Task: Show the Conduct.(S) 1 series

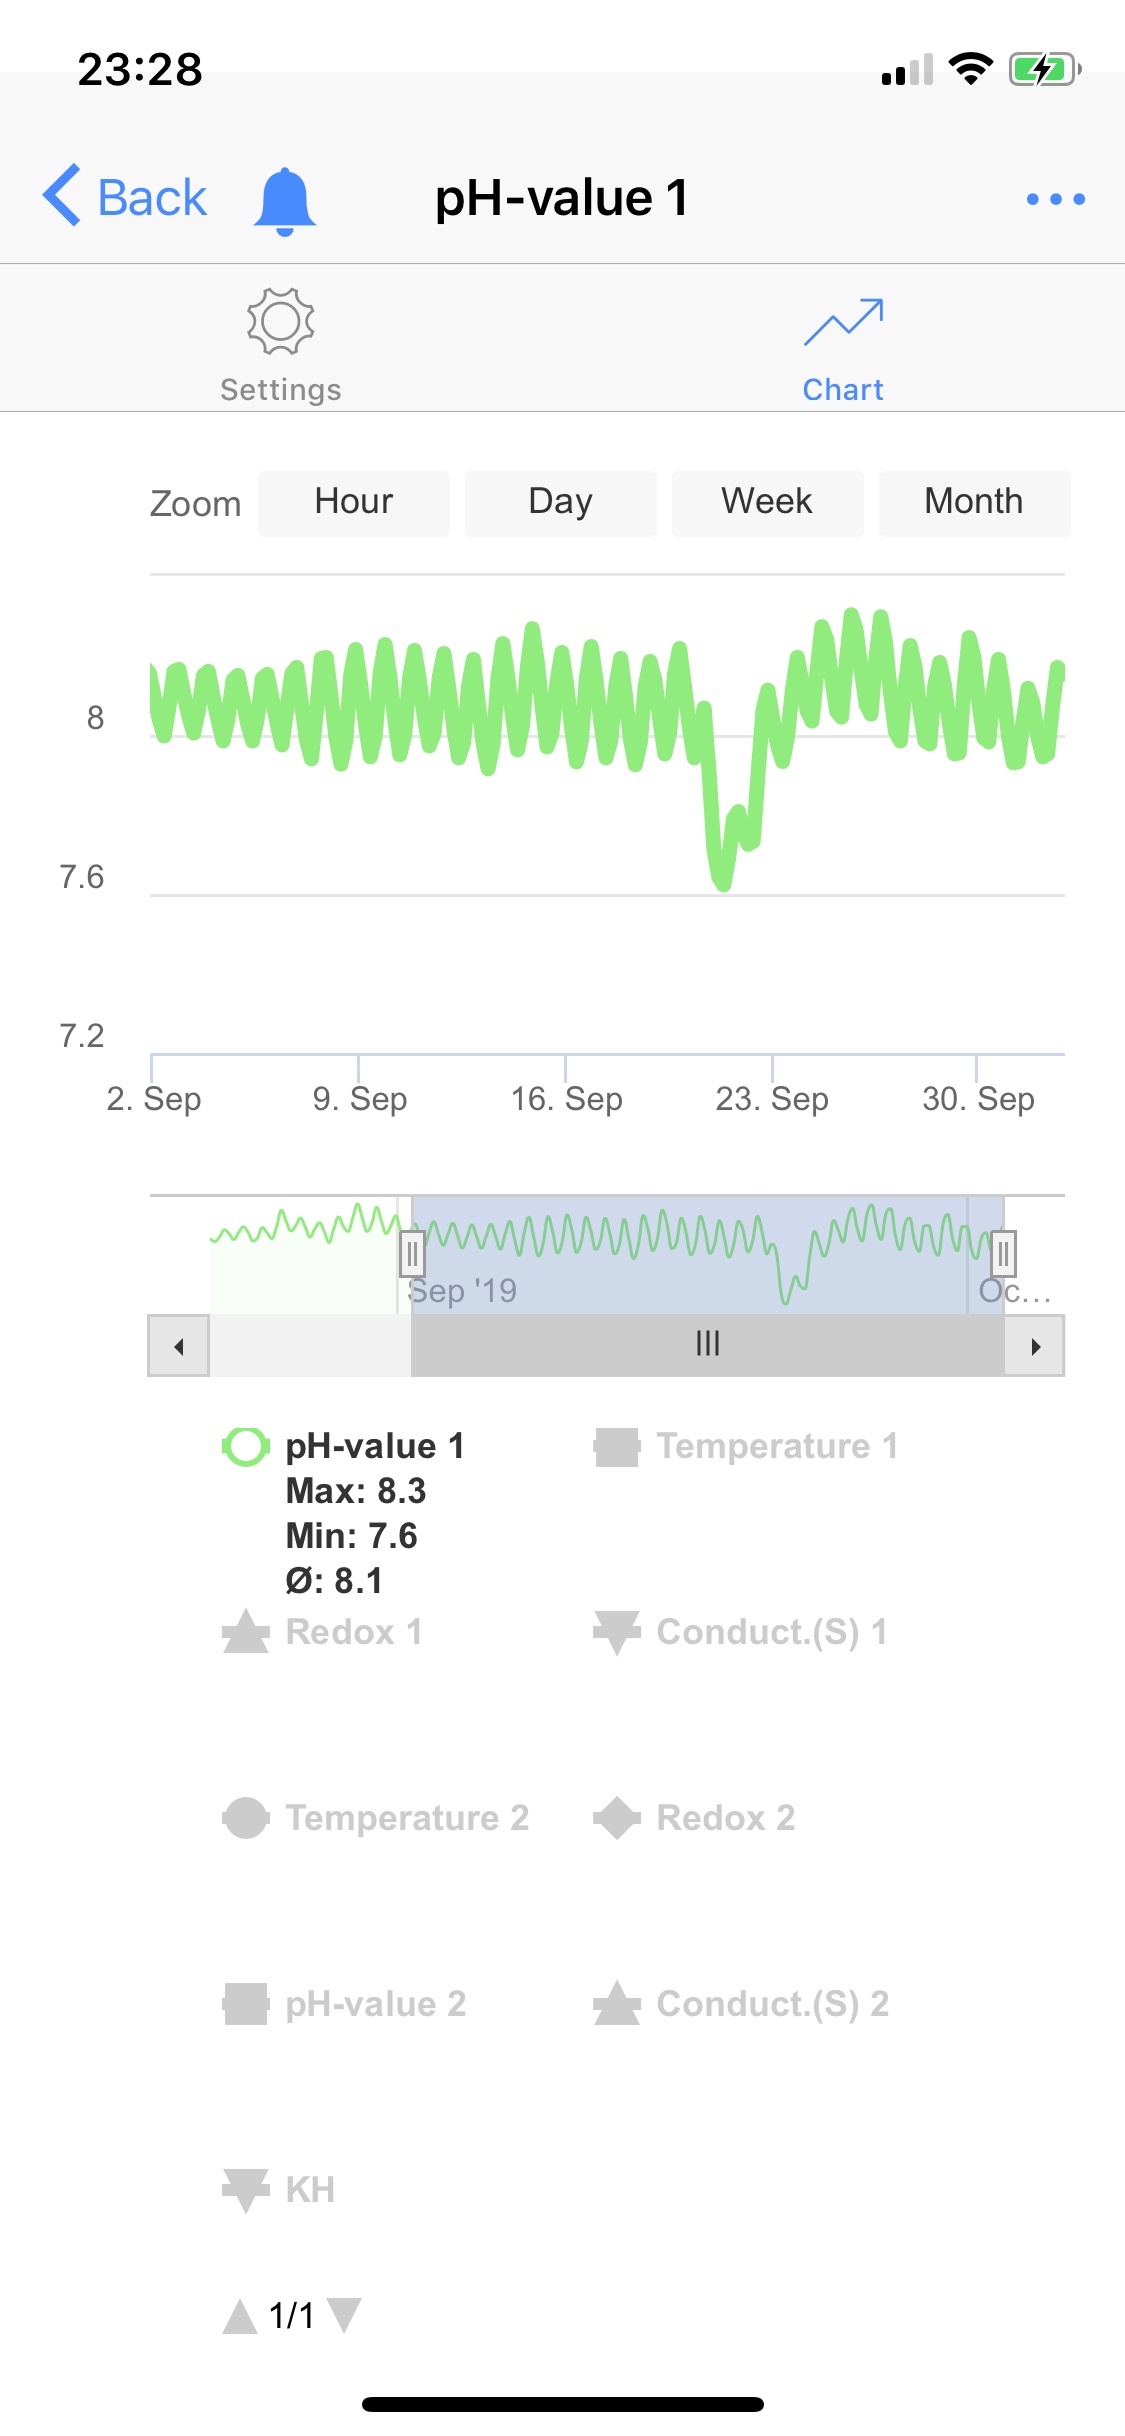Action: point(771,1632)
